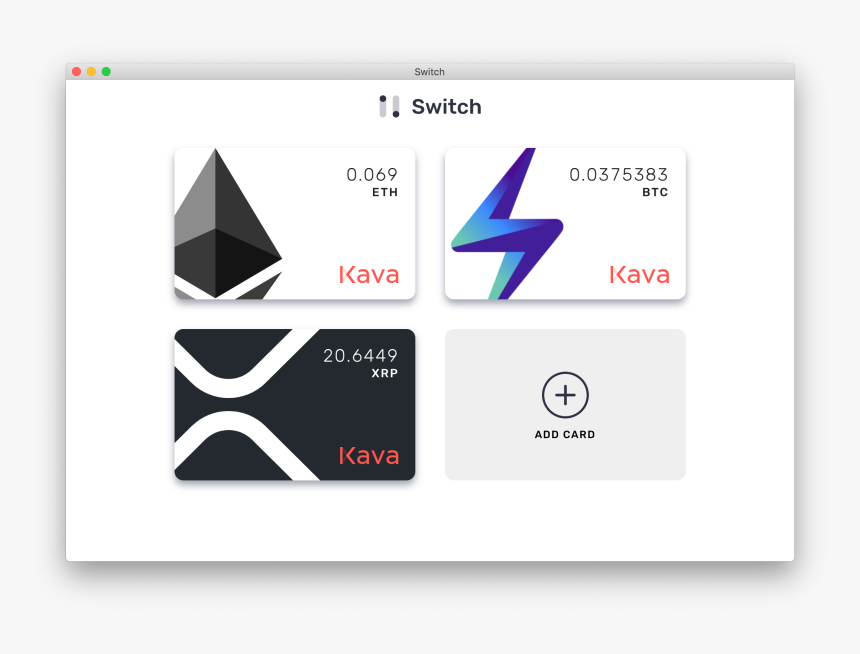
Task: Click the 0.069 balance value
Action: click(371, 174)
